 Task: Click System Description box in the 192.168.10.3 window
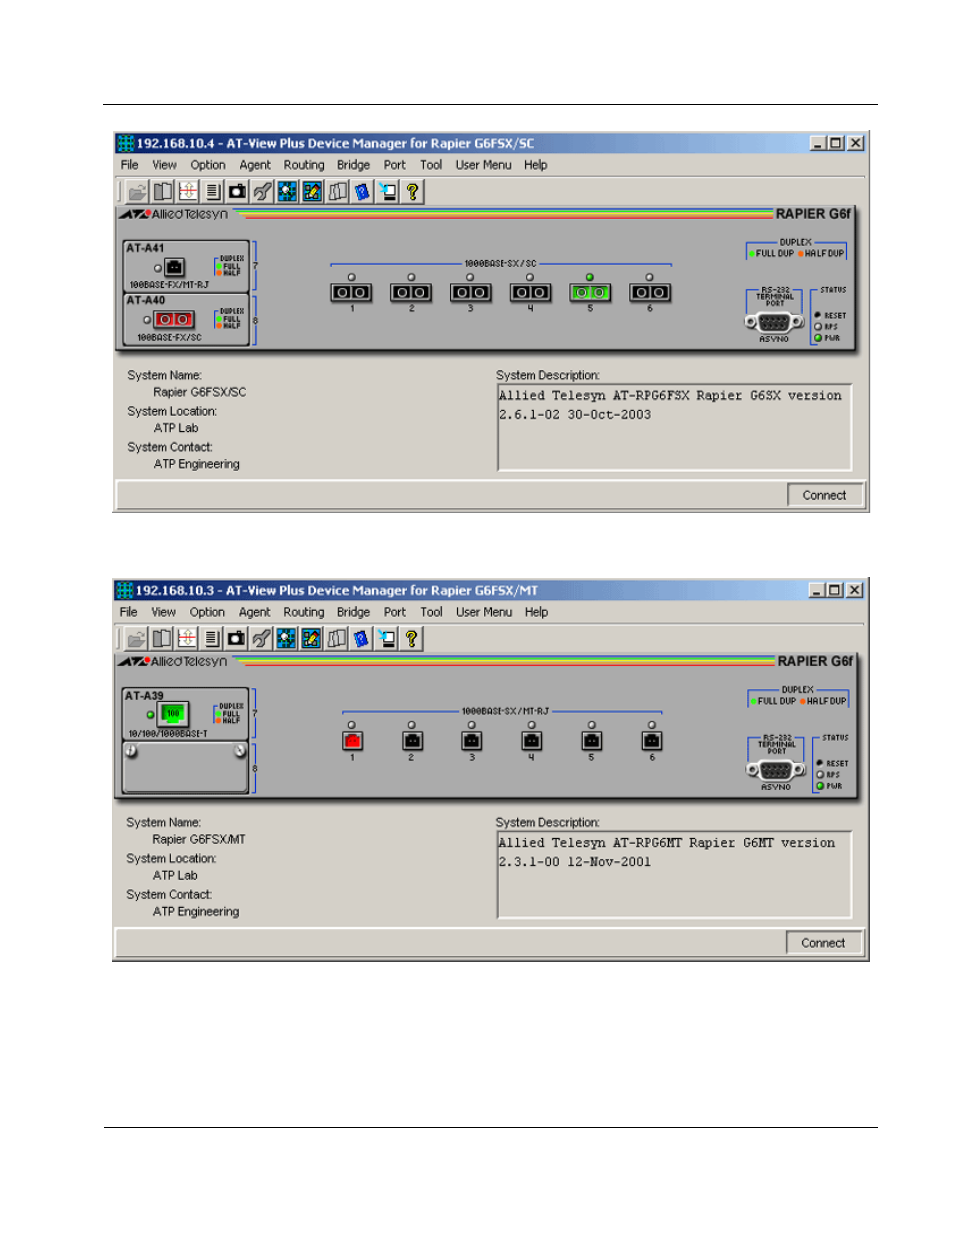click(x=674, y=874)
